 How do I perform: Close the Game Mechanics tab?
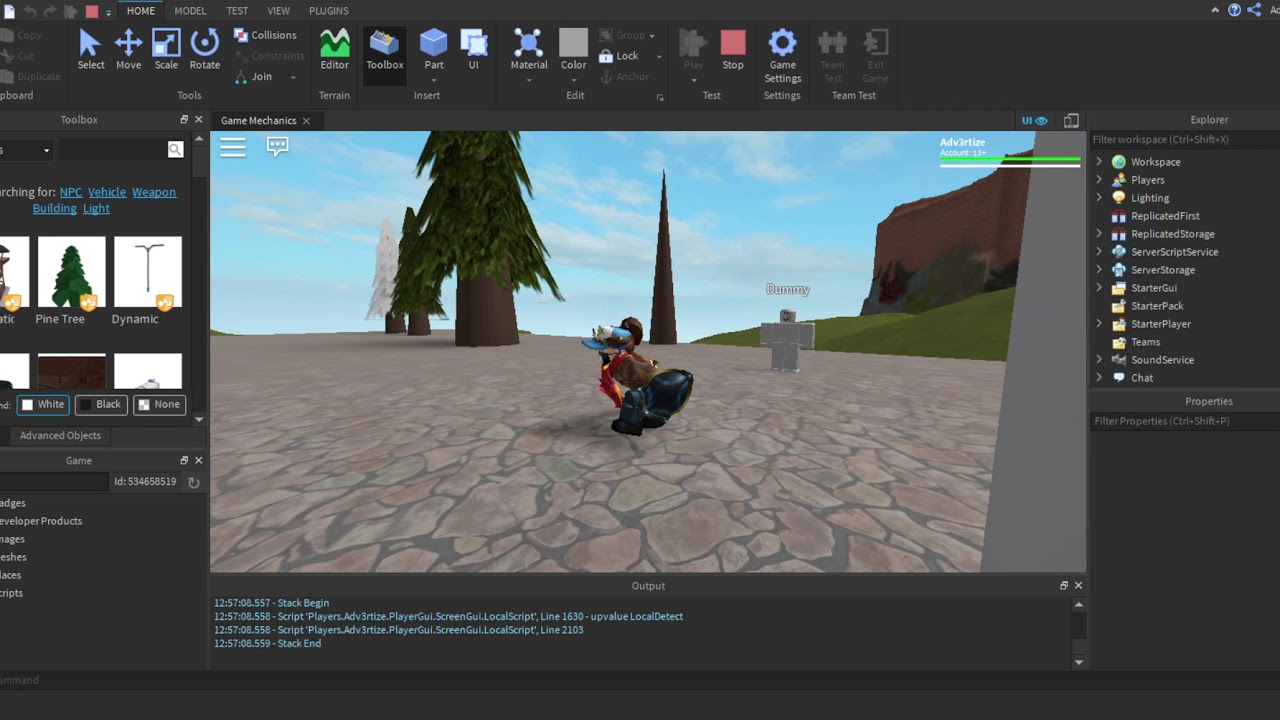306,121
